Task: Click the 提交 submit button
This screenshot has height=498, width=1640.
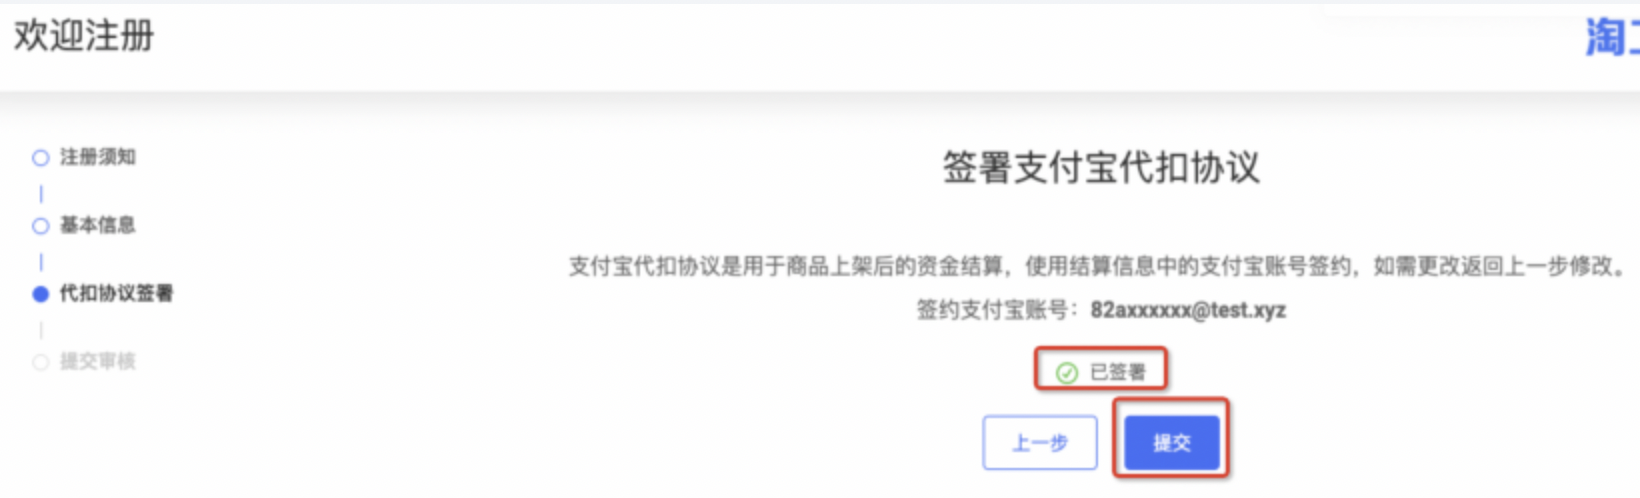Action: pyautogui.click(x=1172, y=442)
